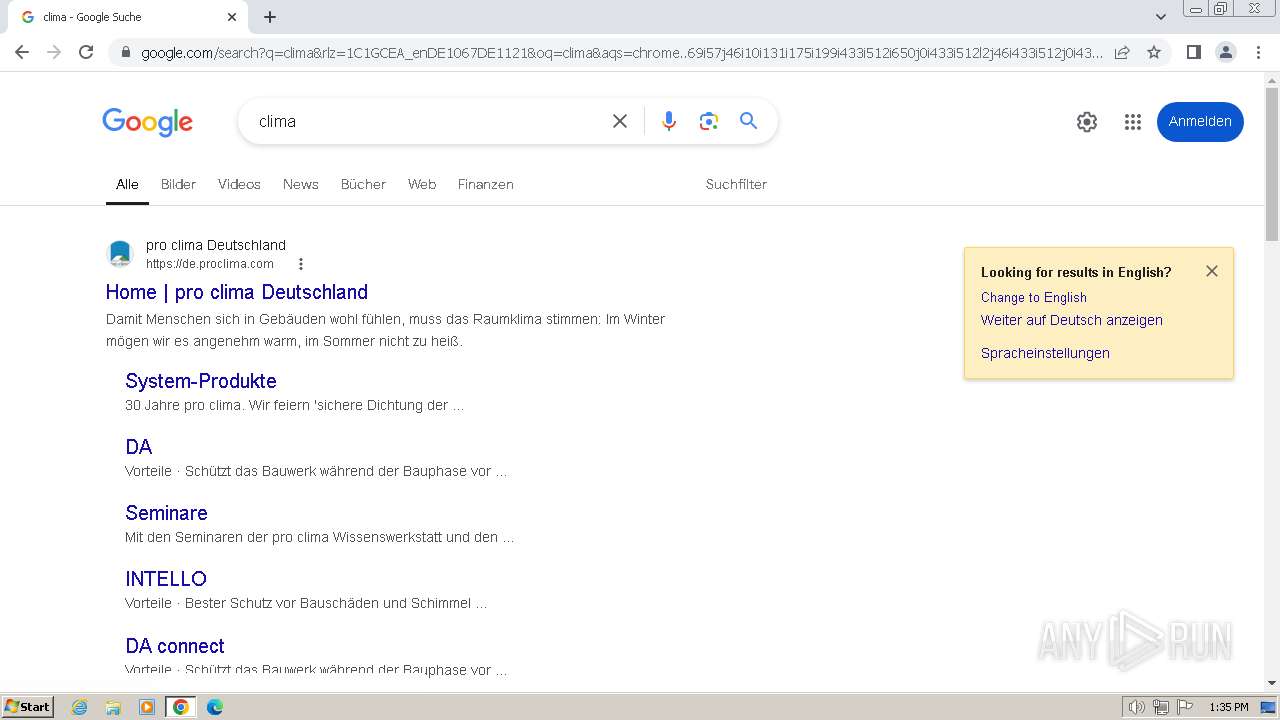Viewport: 1280px width, 720px height.
Task: Reload the current page
Action: tap(86, 52)
